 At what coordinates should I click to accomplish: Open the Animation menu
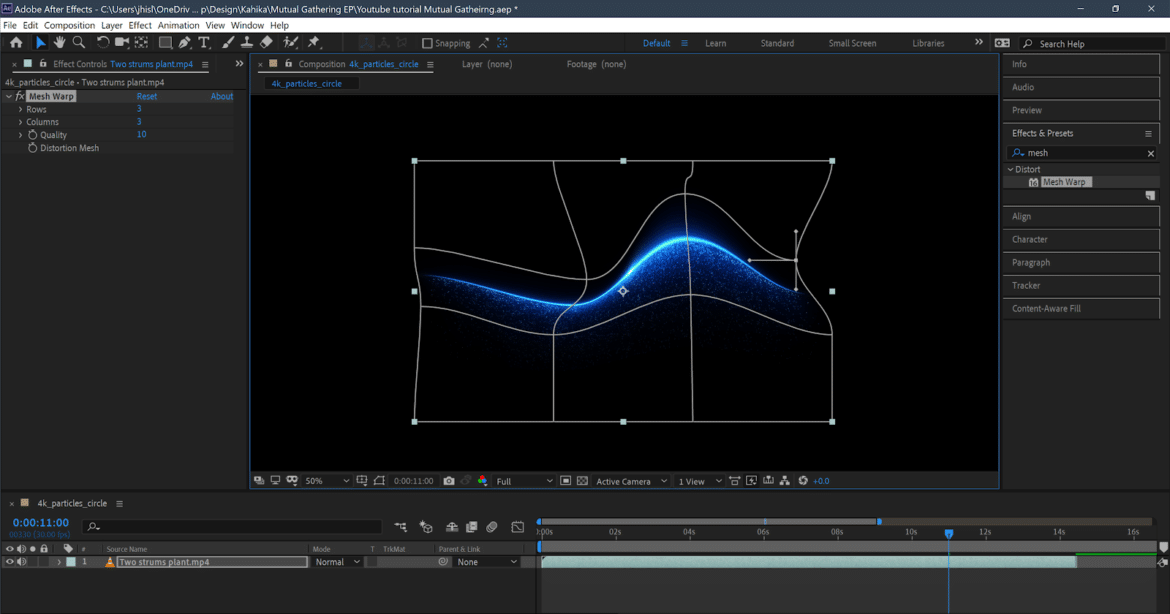(x=178, y=24)
